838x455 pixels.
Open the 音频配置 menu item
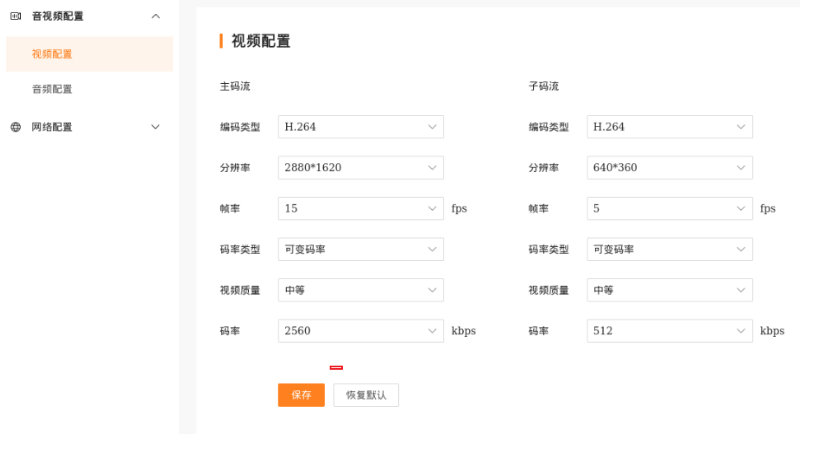pyautogui.click(x=52, y=89)
